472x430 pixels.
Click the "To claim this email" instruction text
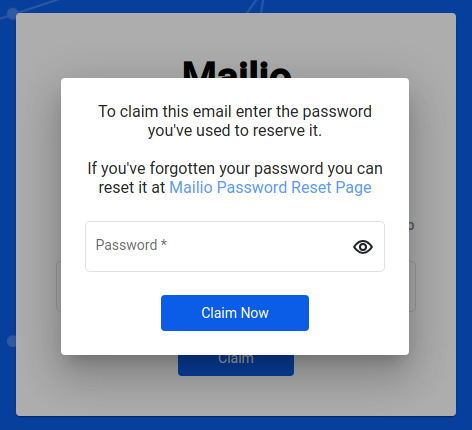pos(235,121)
